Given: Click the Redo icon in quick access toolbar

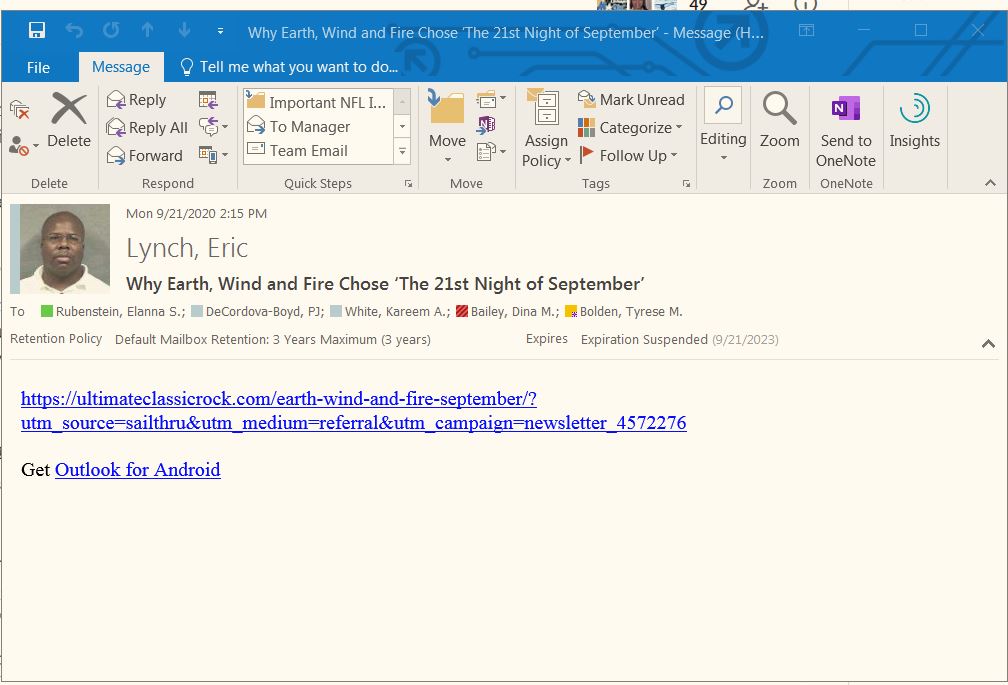Looking at the screenshot, I should (x=111, y=30).
